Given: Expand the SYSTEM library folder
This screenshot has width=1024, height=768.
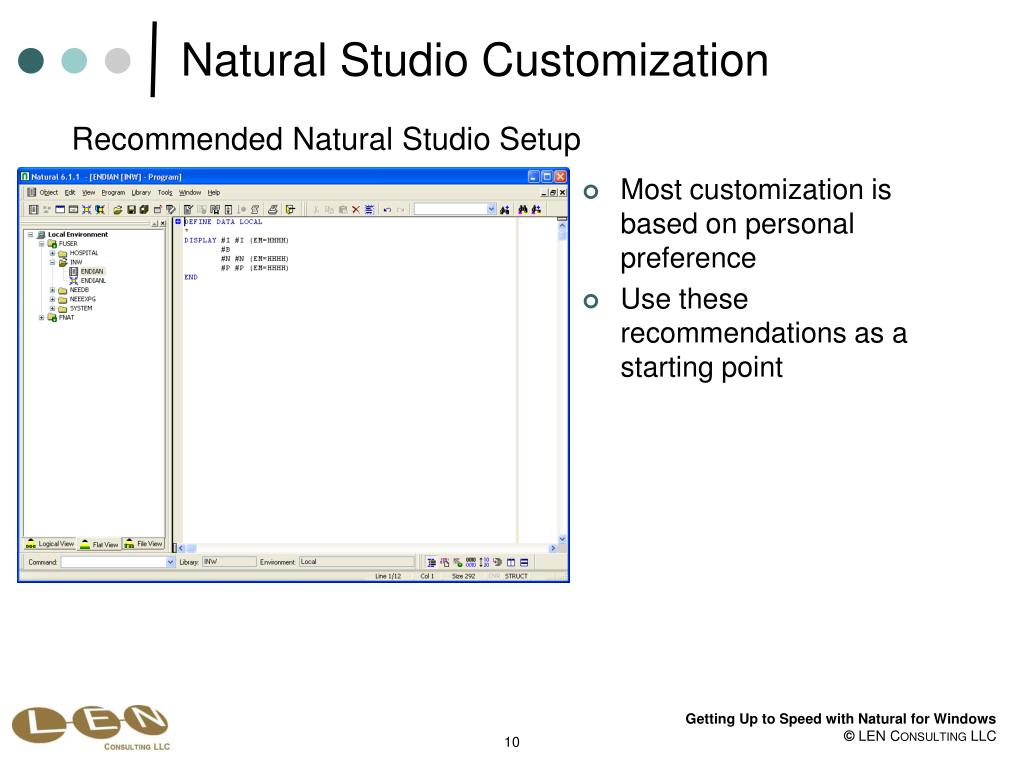Looking at the screenshot, I should [52, 308].
